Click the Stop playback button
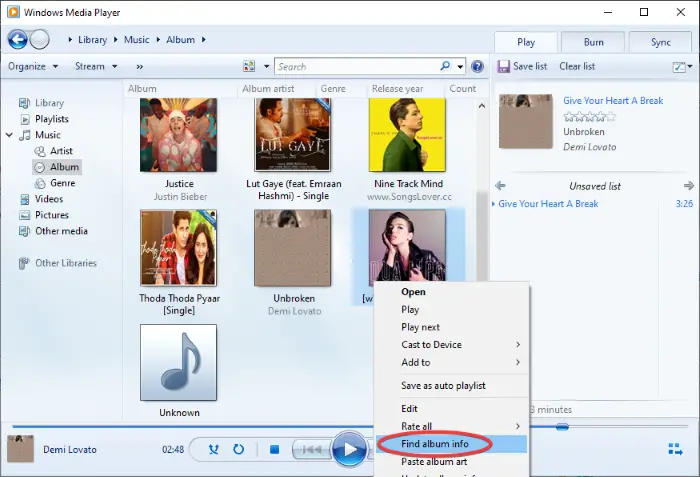 click(x=275, y=449)
